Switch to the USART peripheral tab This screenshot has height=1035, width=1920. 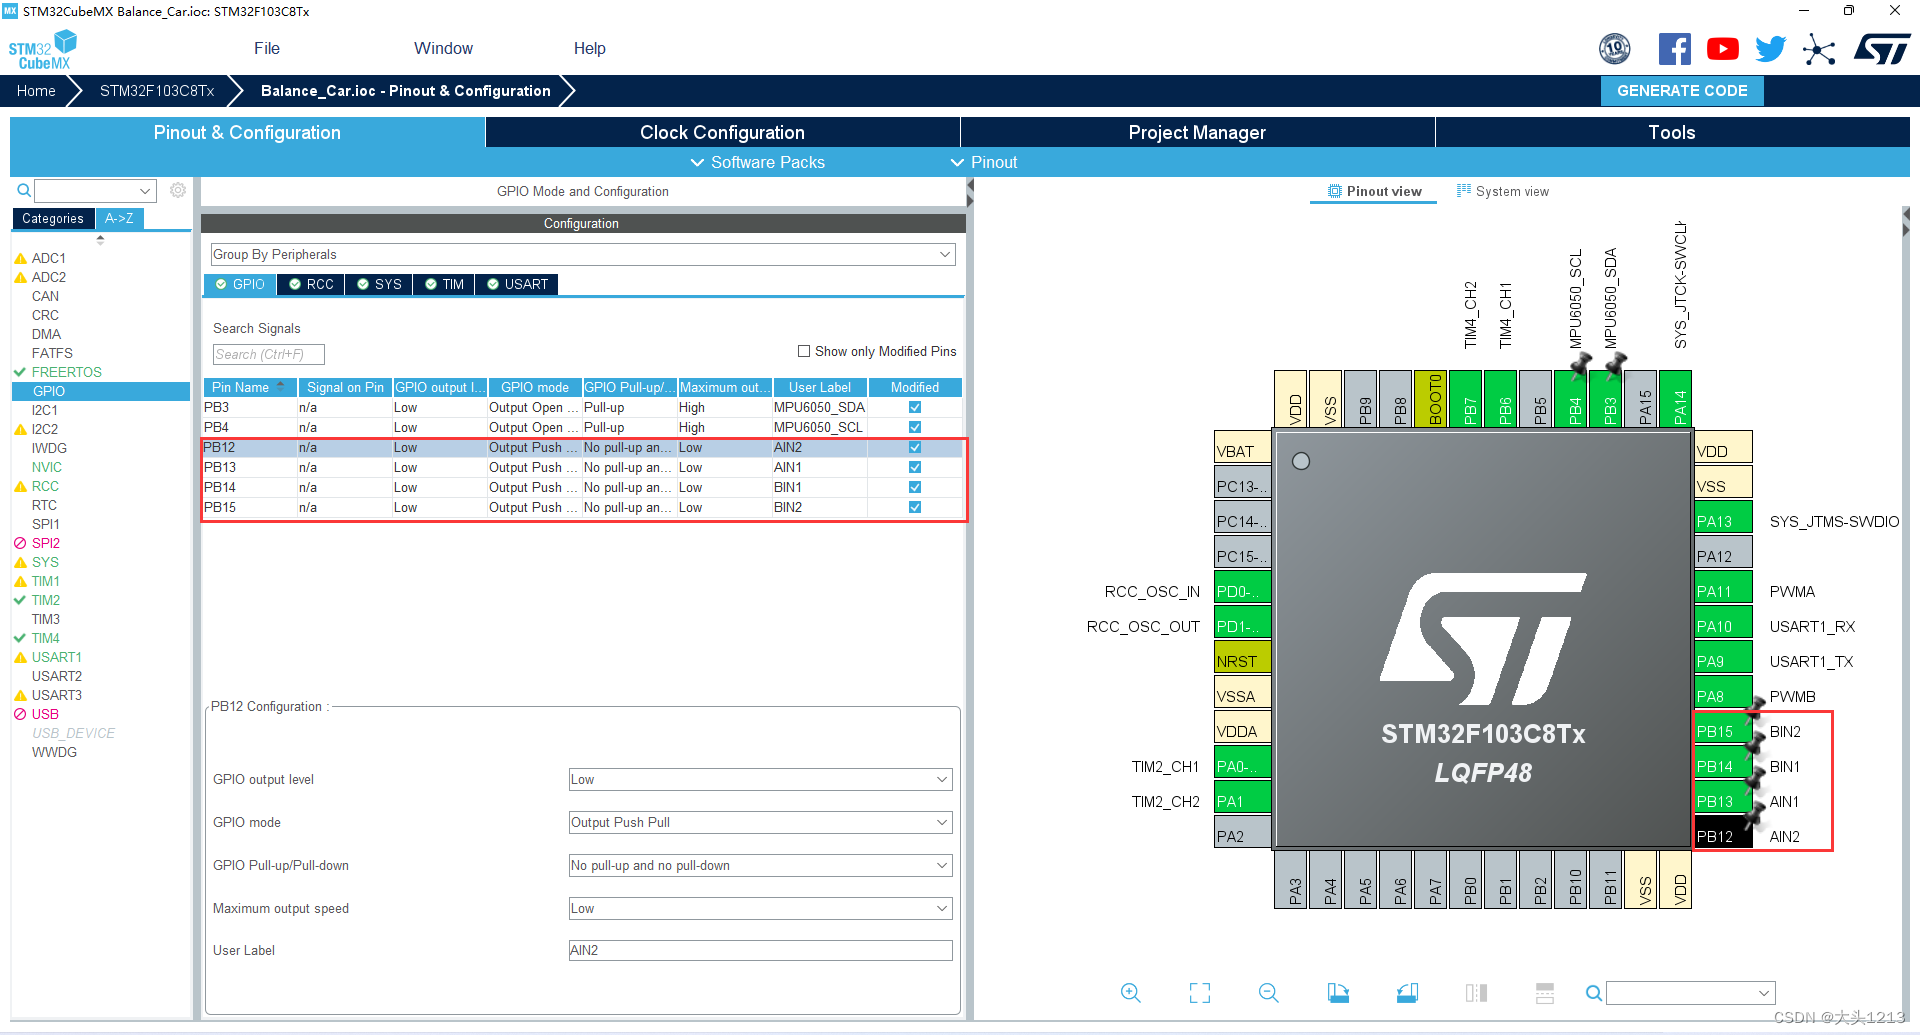pyautogui.click(x=517, y=284)
